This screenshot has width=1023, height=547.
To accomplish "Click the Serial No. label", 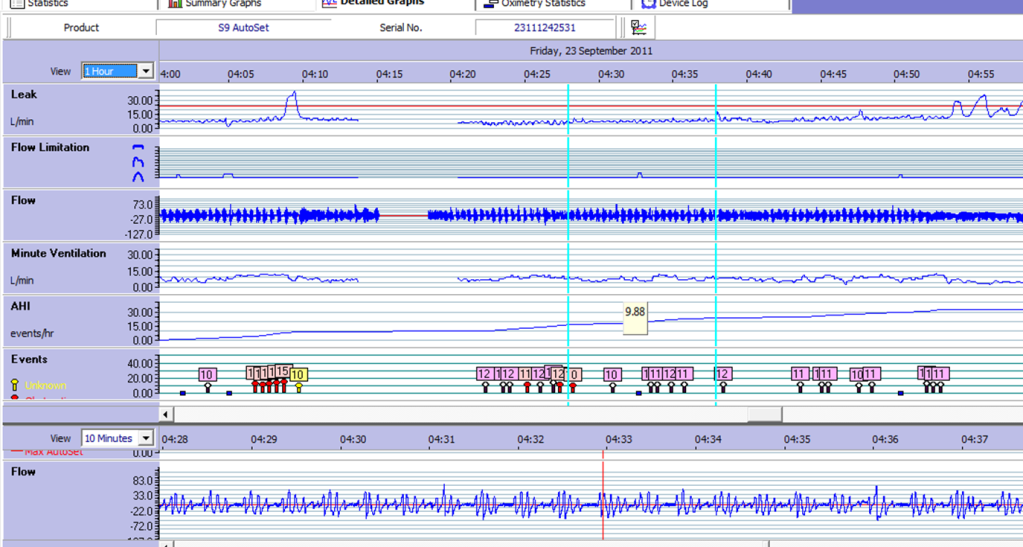I will pyautogui.click(x=401, y=28).
